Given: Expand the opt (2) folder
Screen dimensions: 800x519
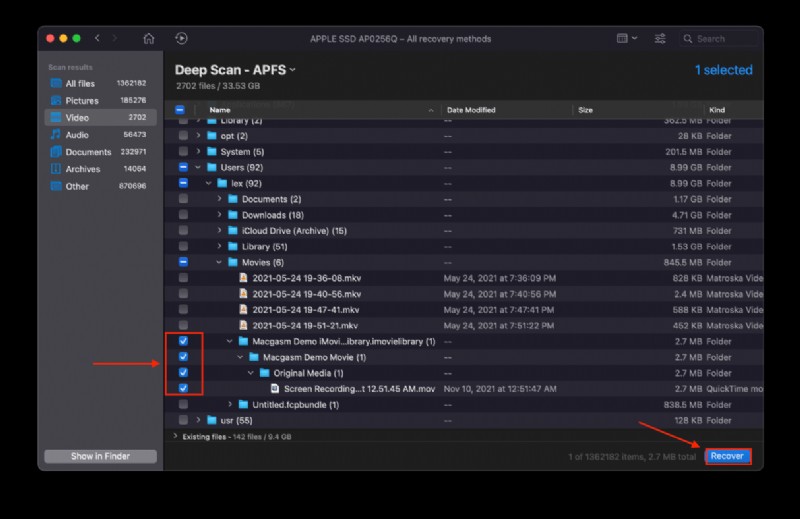Looking at the screenshot, I should coord(198,136).
